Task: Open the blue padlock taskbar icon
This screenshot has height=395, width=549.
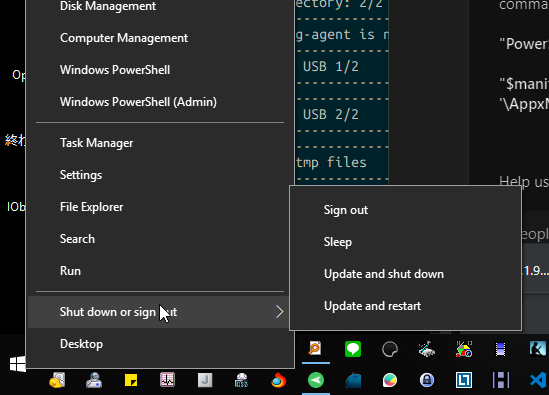Action: [x=427, y=380]
